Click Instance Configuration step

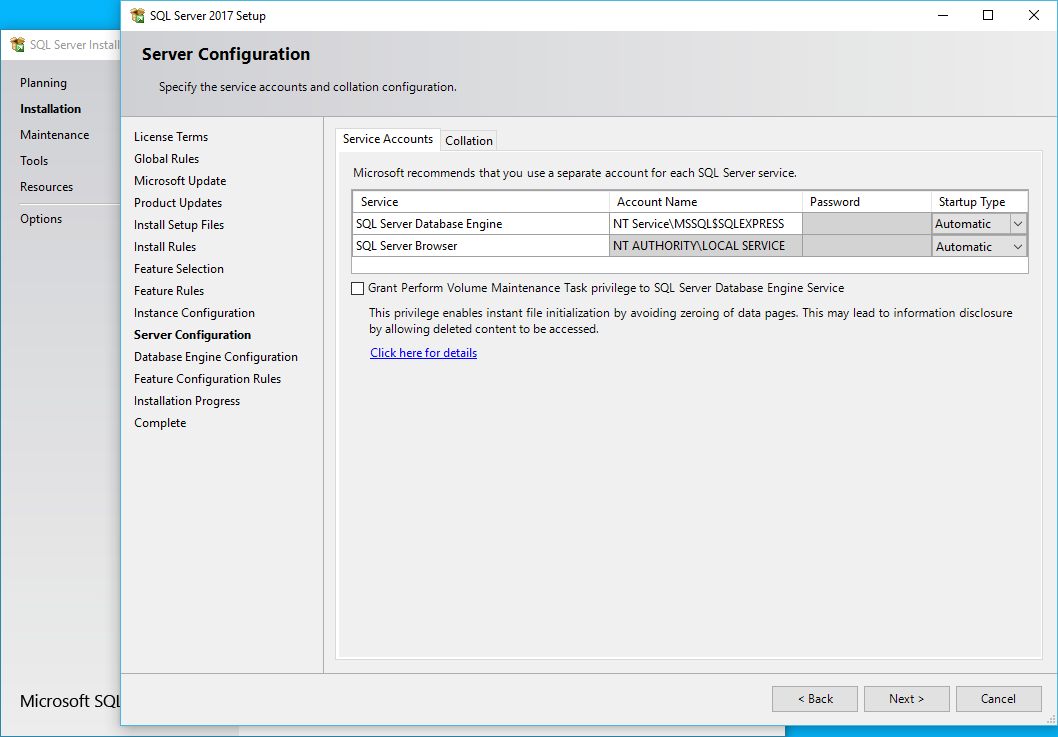coord(194,313)
